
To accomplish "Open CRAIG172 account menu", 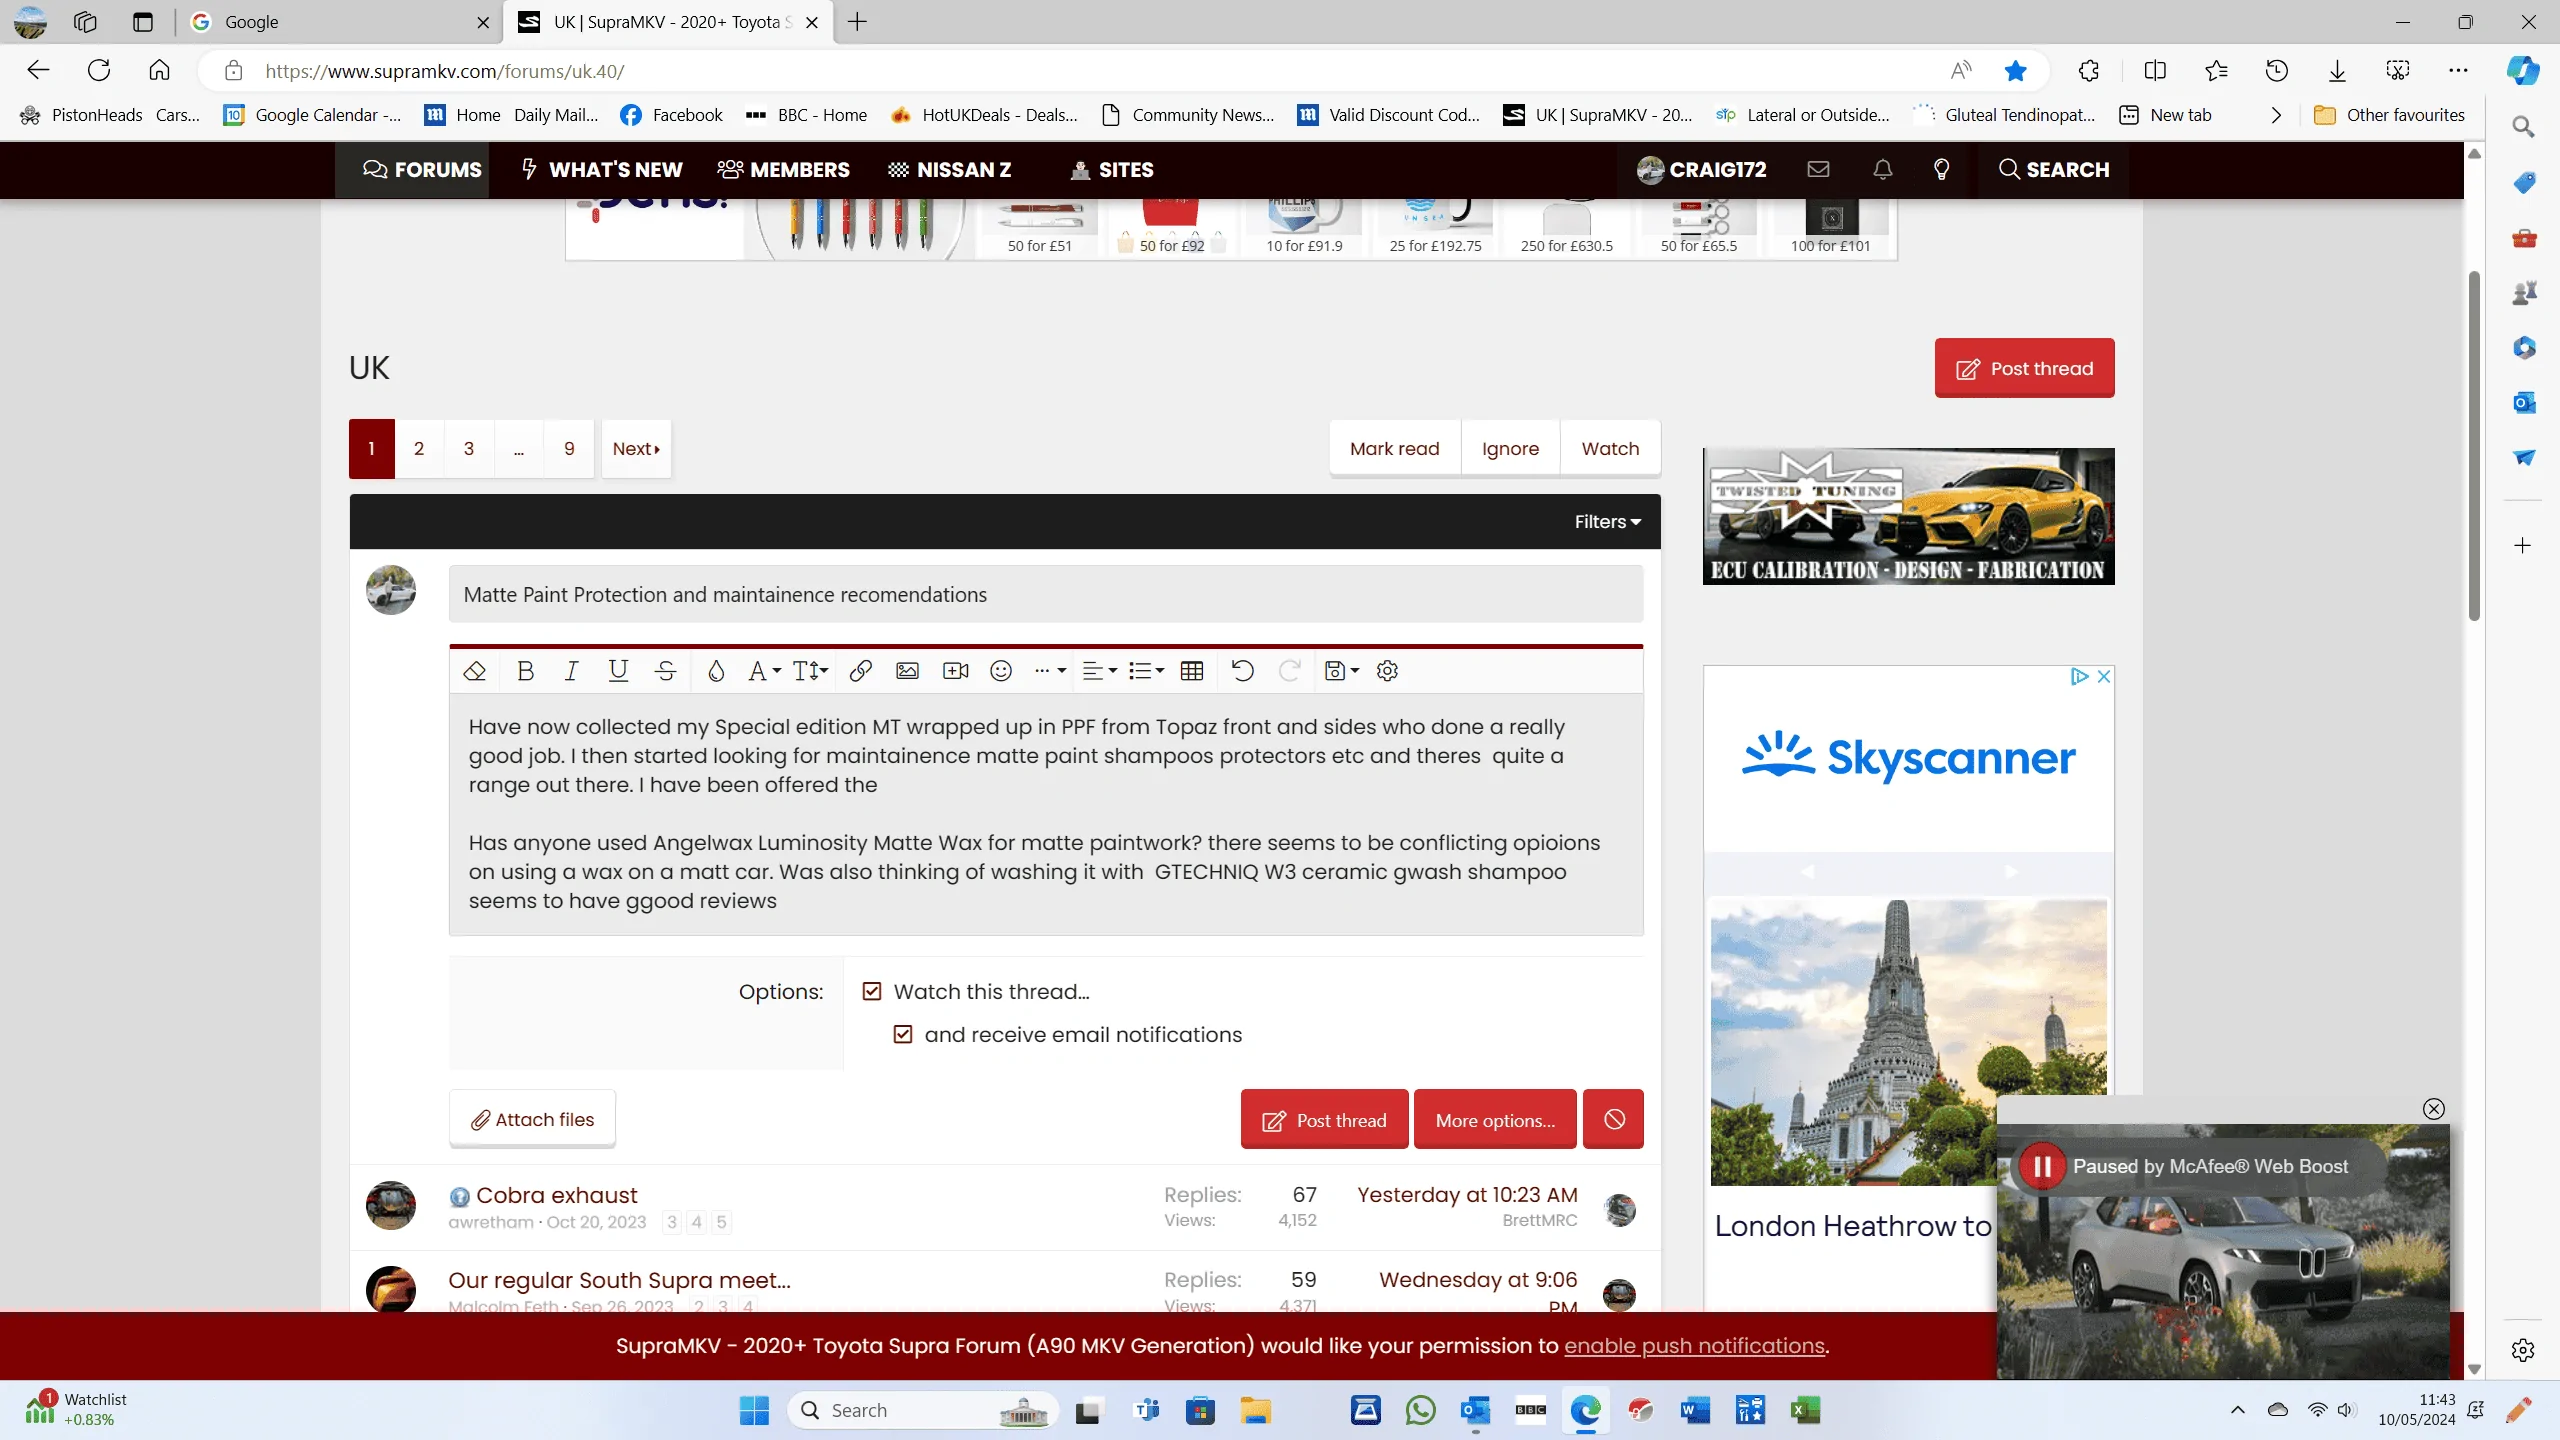I will pyautogui.click(x=1701, y=169).
